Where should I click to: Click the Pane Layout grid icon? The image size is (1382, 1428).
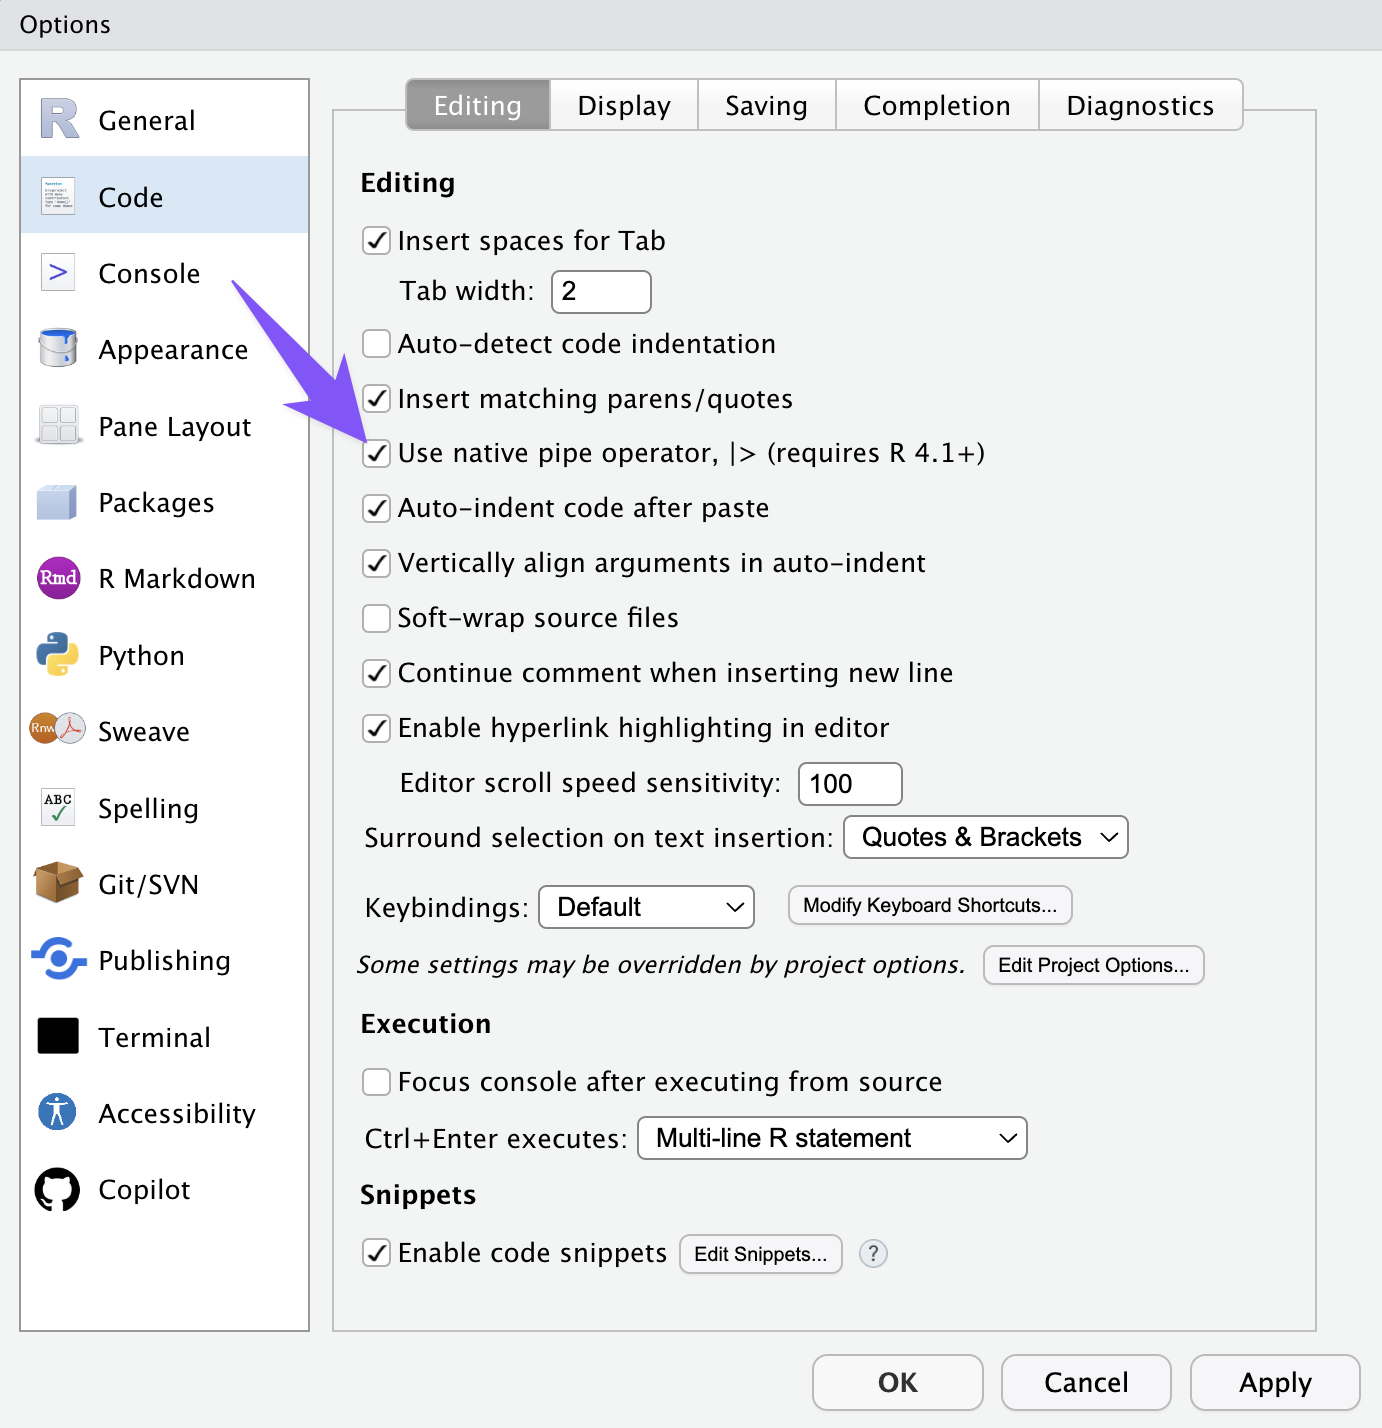click(x=58, y=426)
